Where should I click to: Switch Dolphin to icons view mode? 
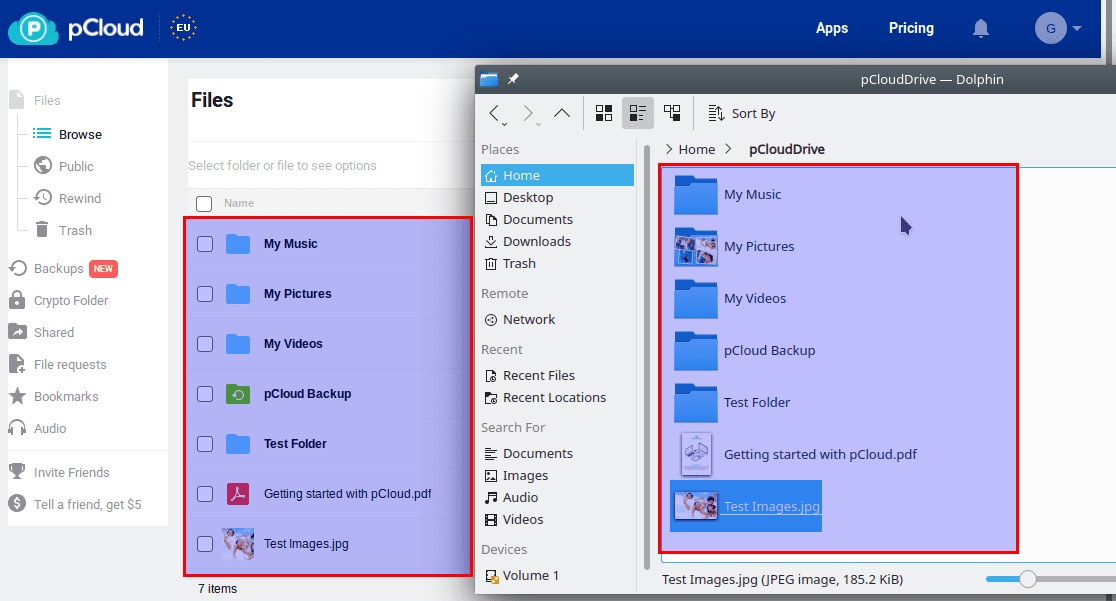tap(603, 113)
